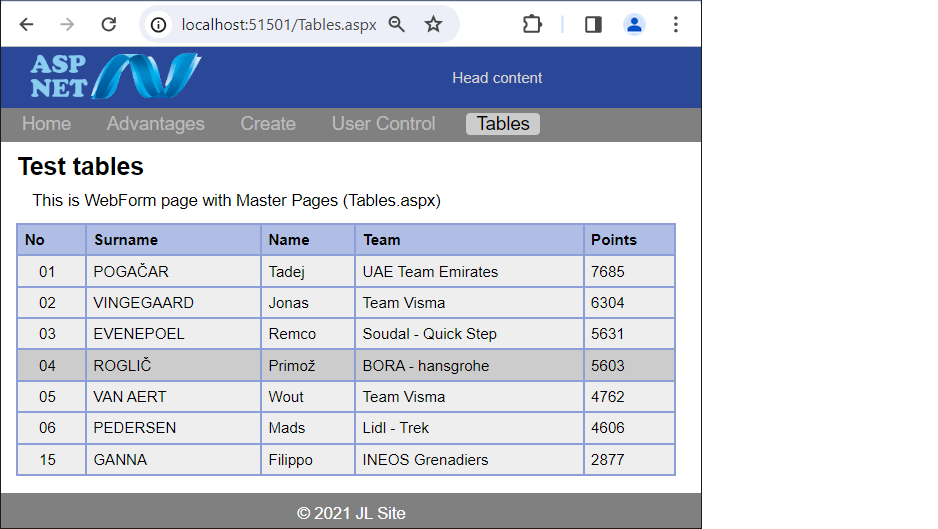Open the User Control menu item
This screenshot has height=529, width=938.
pos(383,124)
